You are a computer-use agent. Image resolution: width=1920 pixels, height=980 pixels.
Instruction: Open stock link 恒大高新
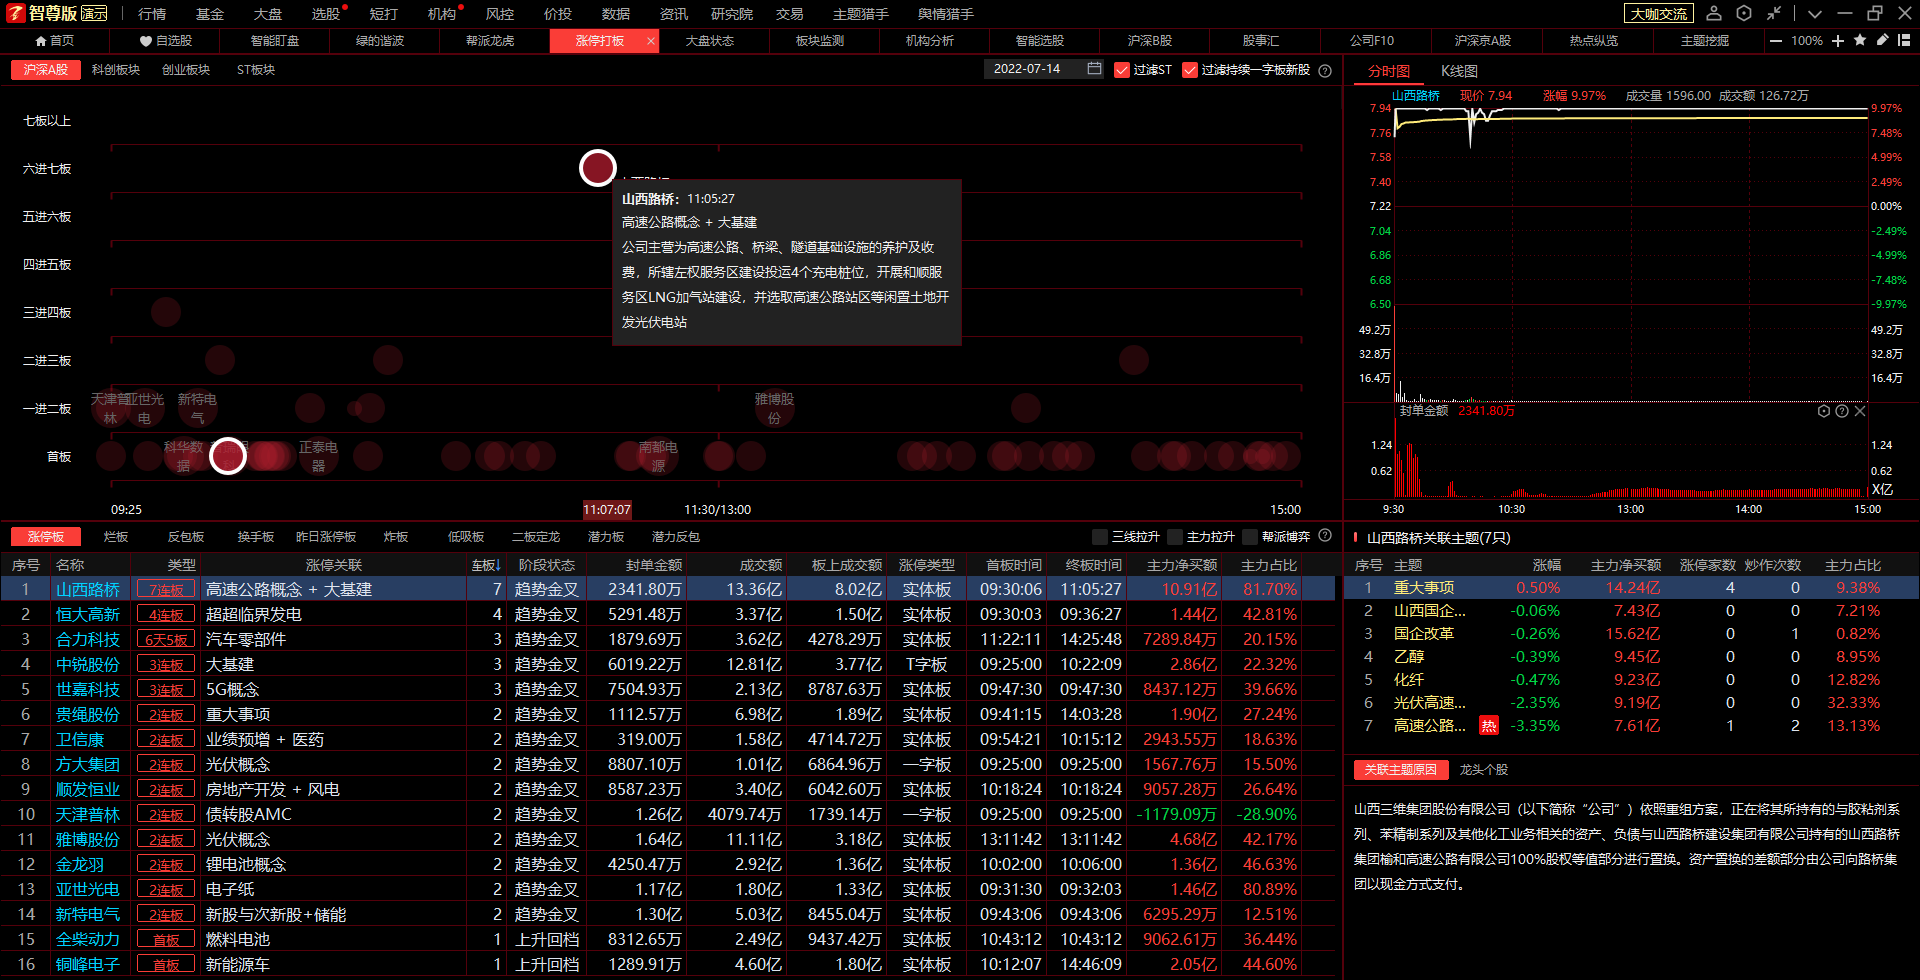click(x=88, y=615)
